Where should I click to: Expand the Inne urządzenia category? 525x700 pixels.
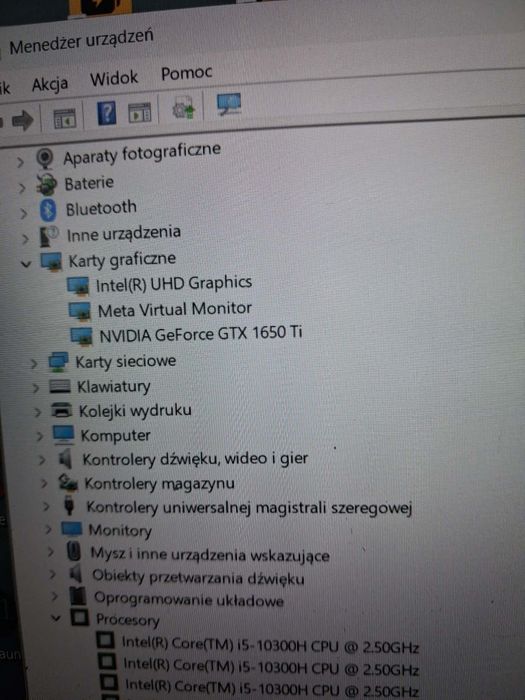pyautogui.click(x=25, y=239)
